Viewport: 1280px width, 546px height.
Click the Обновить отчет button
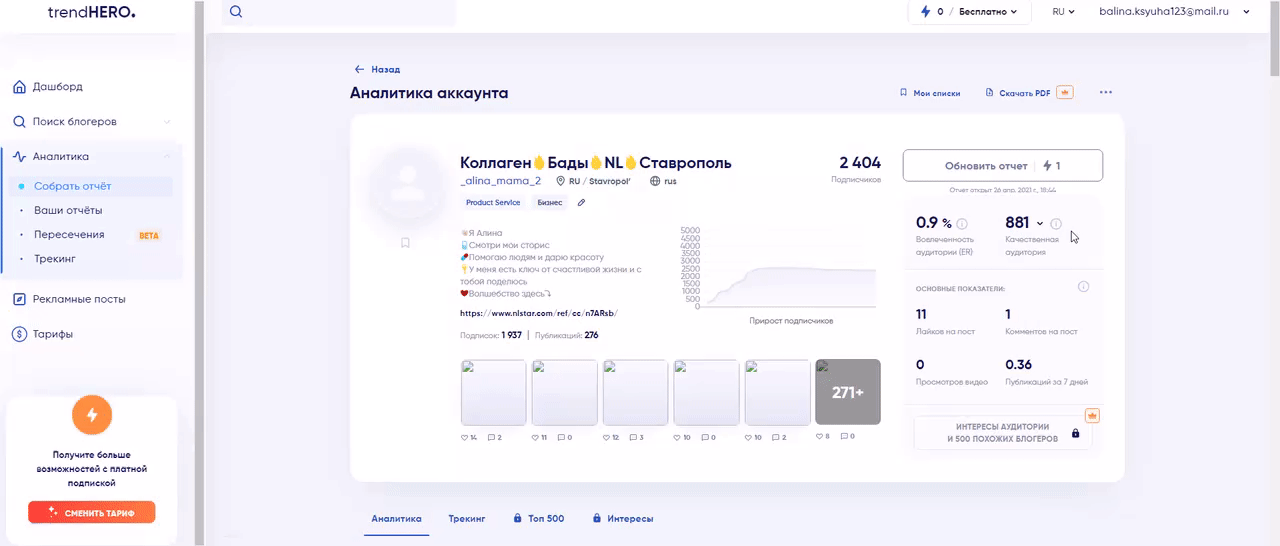tap(1002, 166)
